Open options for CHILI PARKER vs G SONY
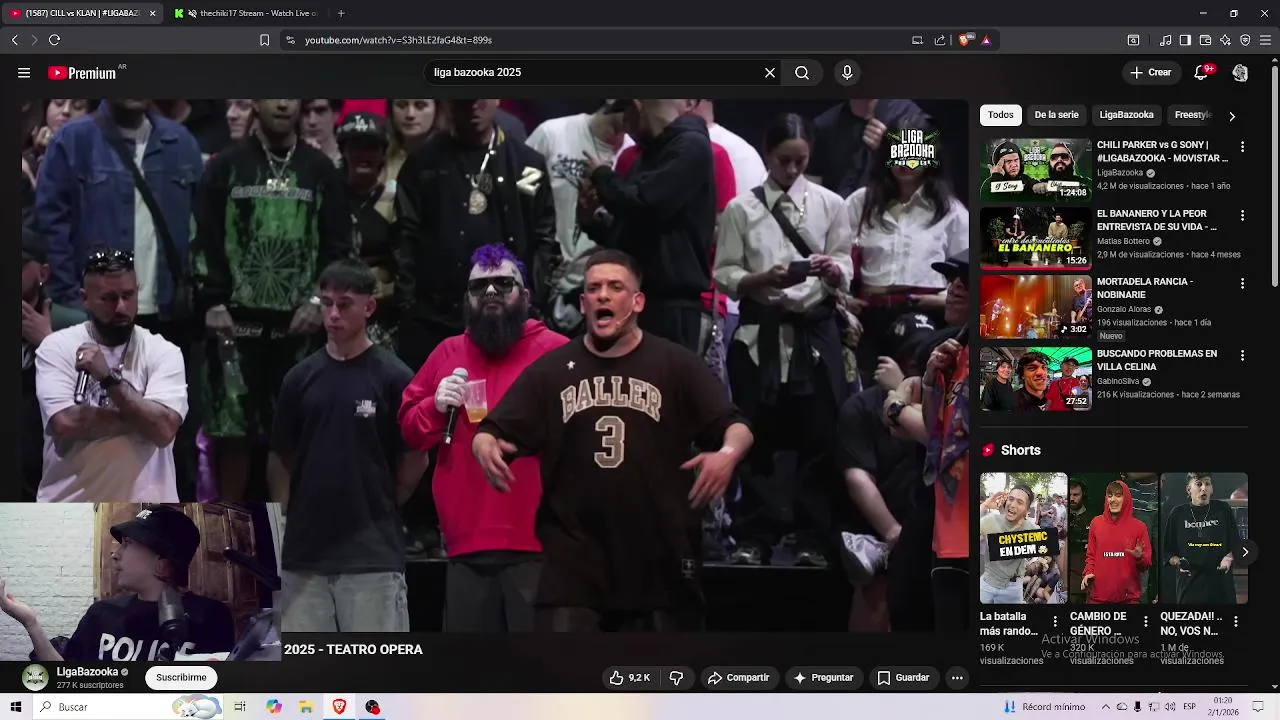 [1242, 147]
